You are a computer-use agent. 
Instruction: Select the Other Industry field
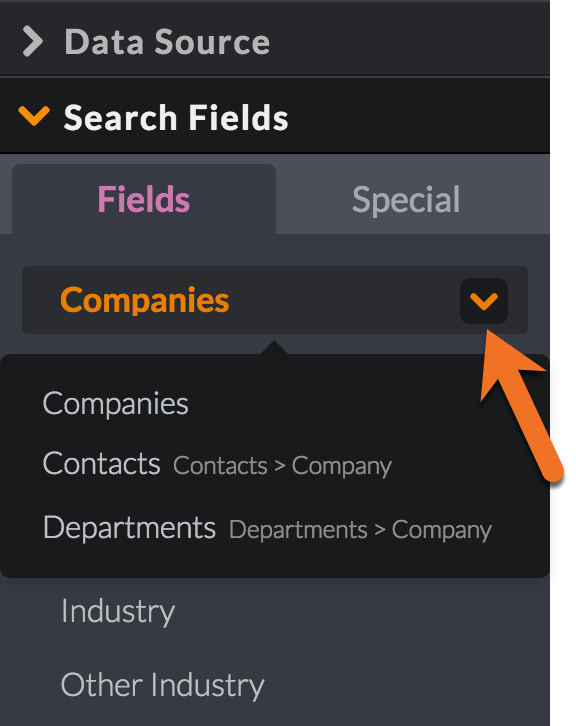(163, 685)
